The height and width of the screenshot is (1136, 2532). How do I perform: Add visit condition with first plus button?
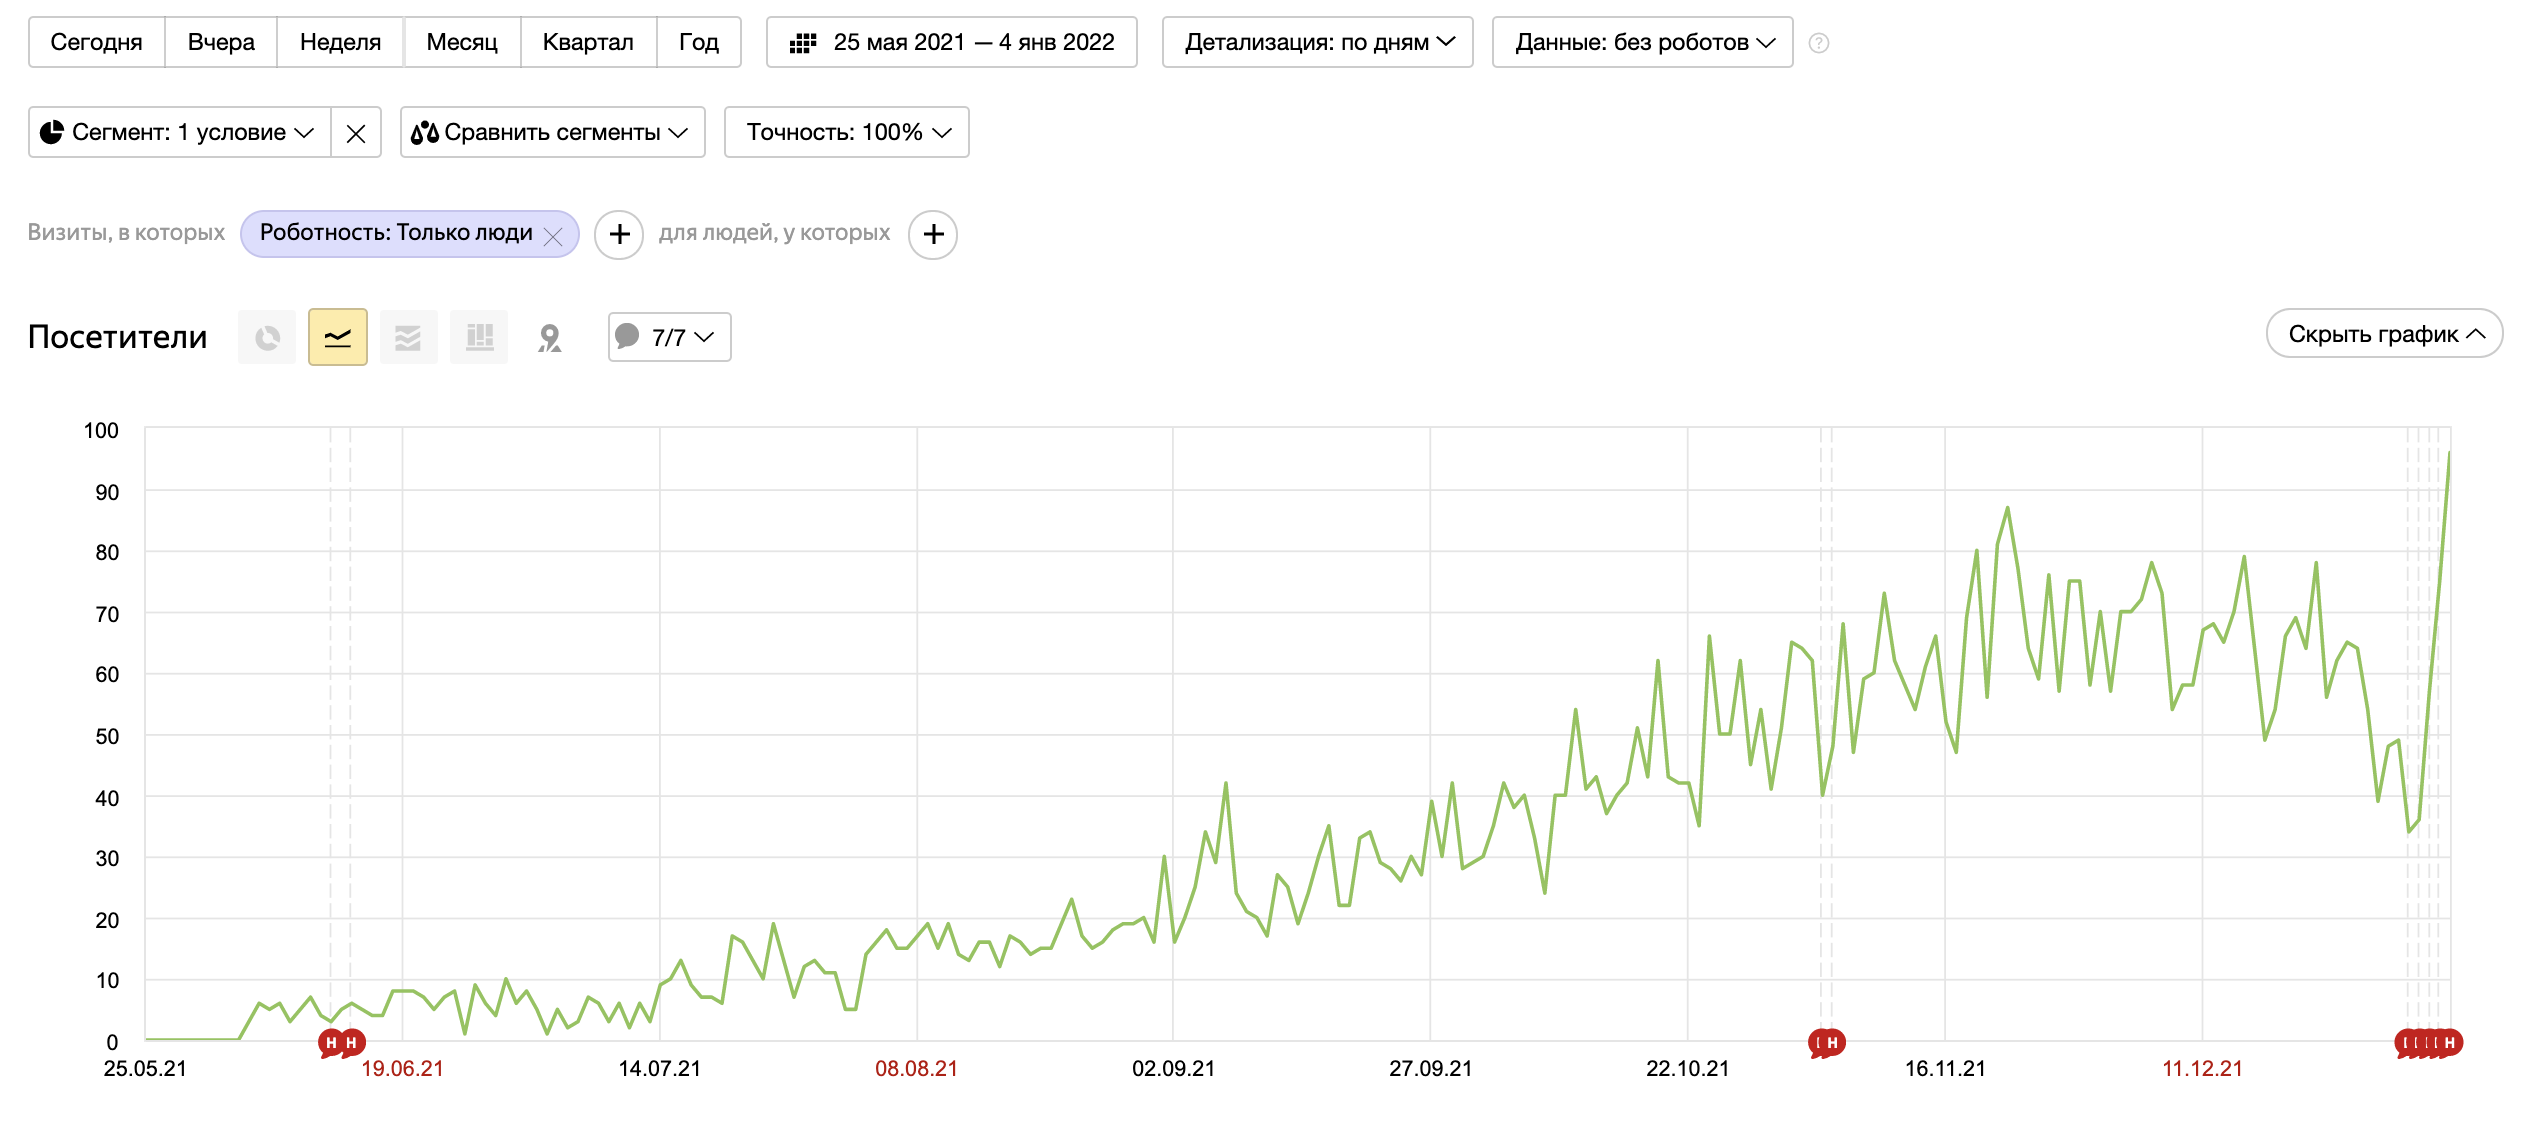(x=619, y=234)
